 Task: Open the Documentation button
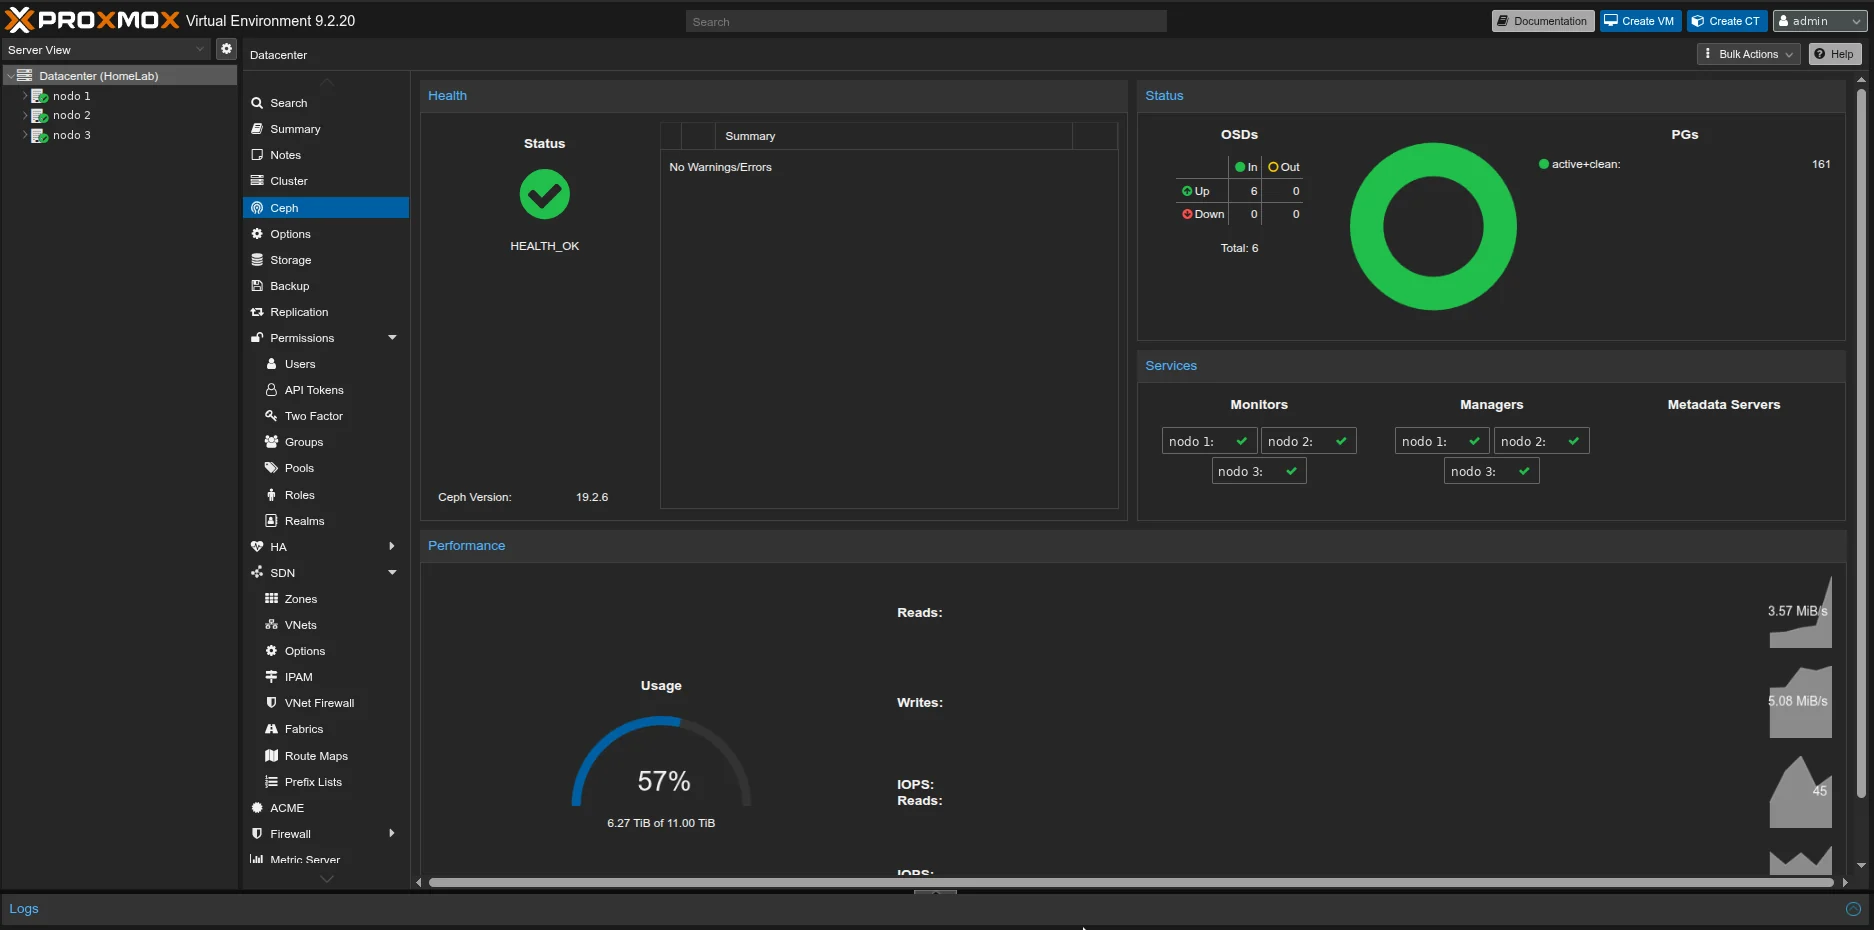point(1543,21)
